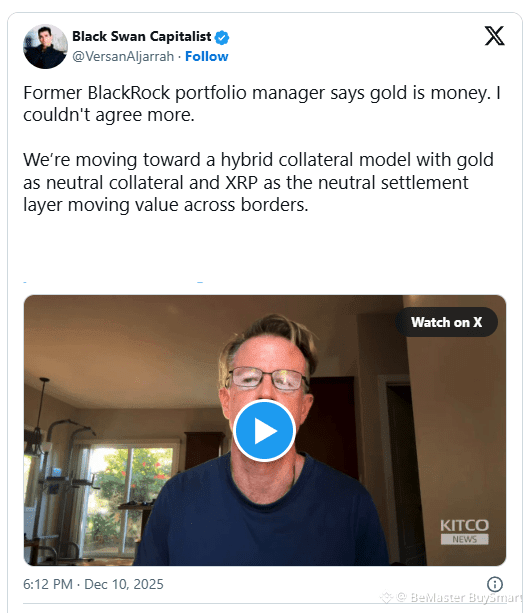Image resolution: width=530 pixels, height=613 pixels.
Task: Click the NEWS badge under Kitco logo
Action: point(464,540)
